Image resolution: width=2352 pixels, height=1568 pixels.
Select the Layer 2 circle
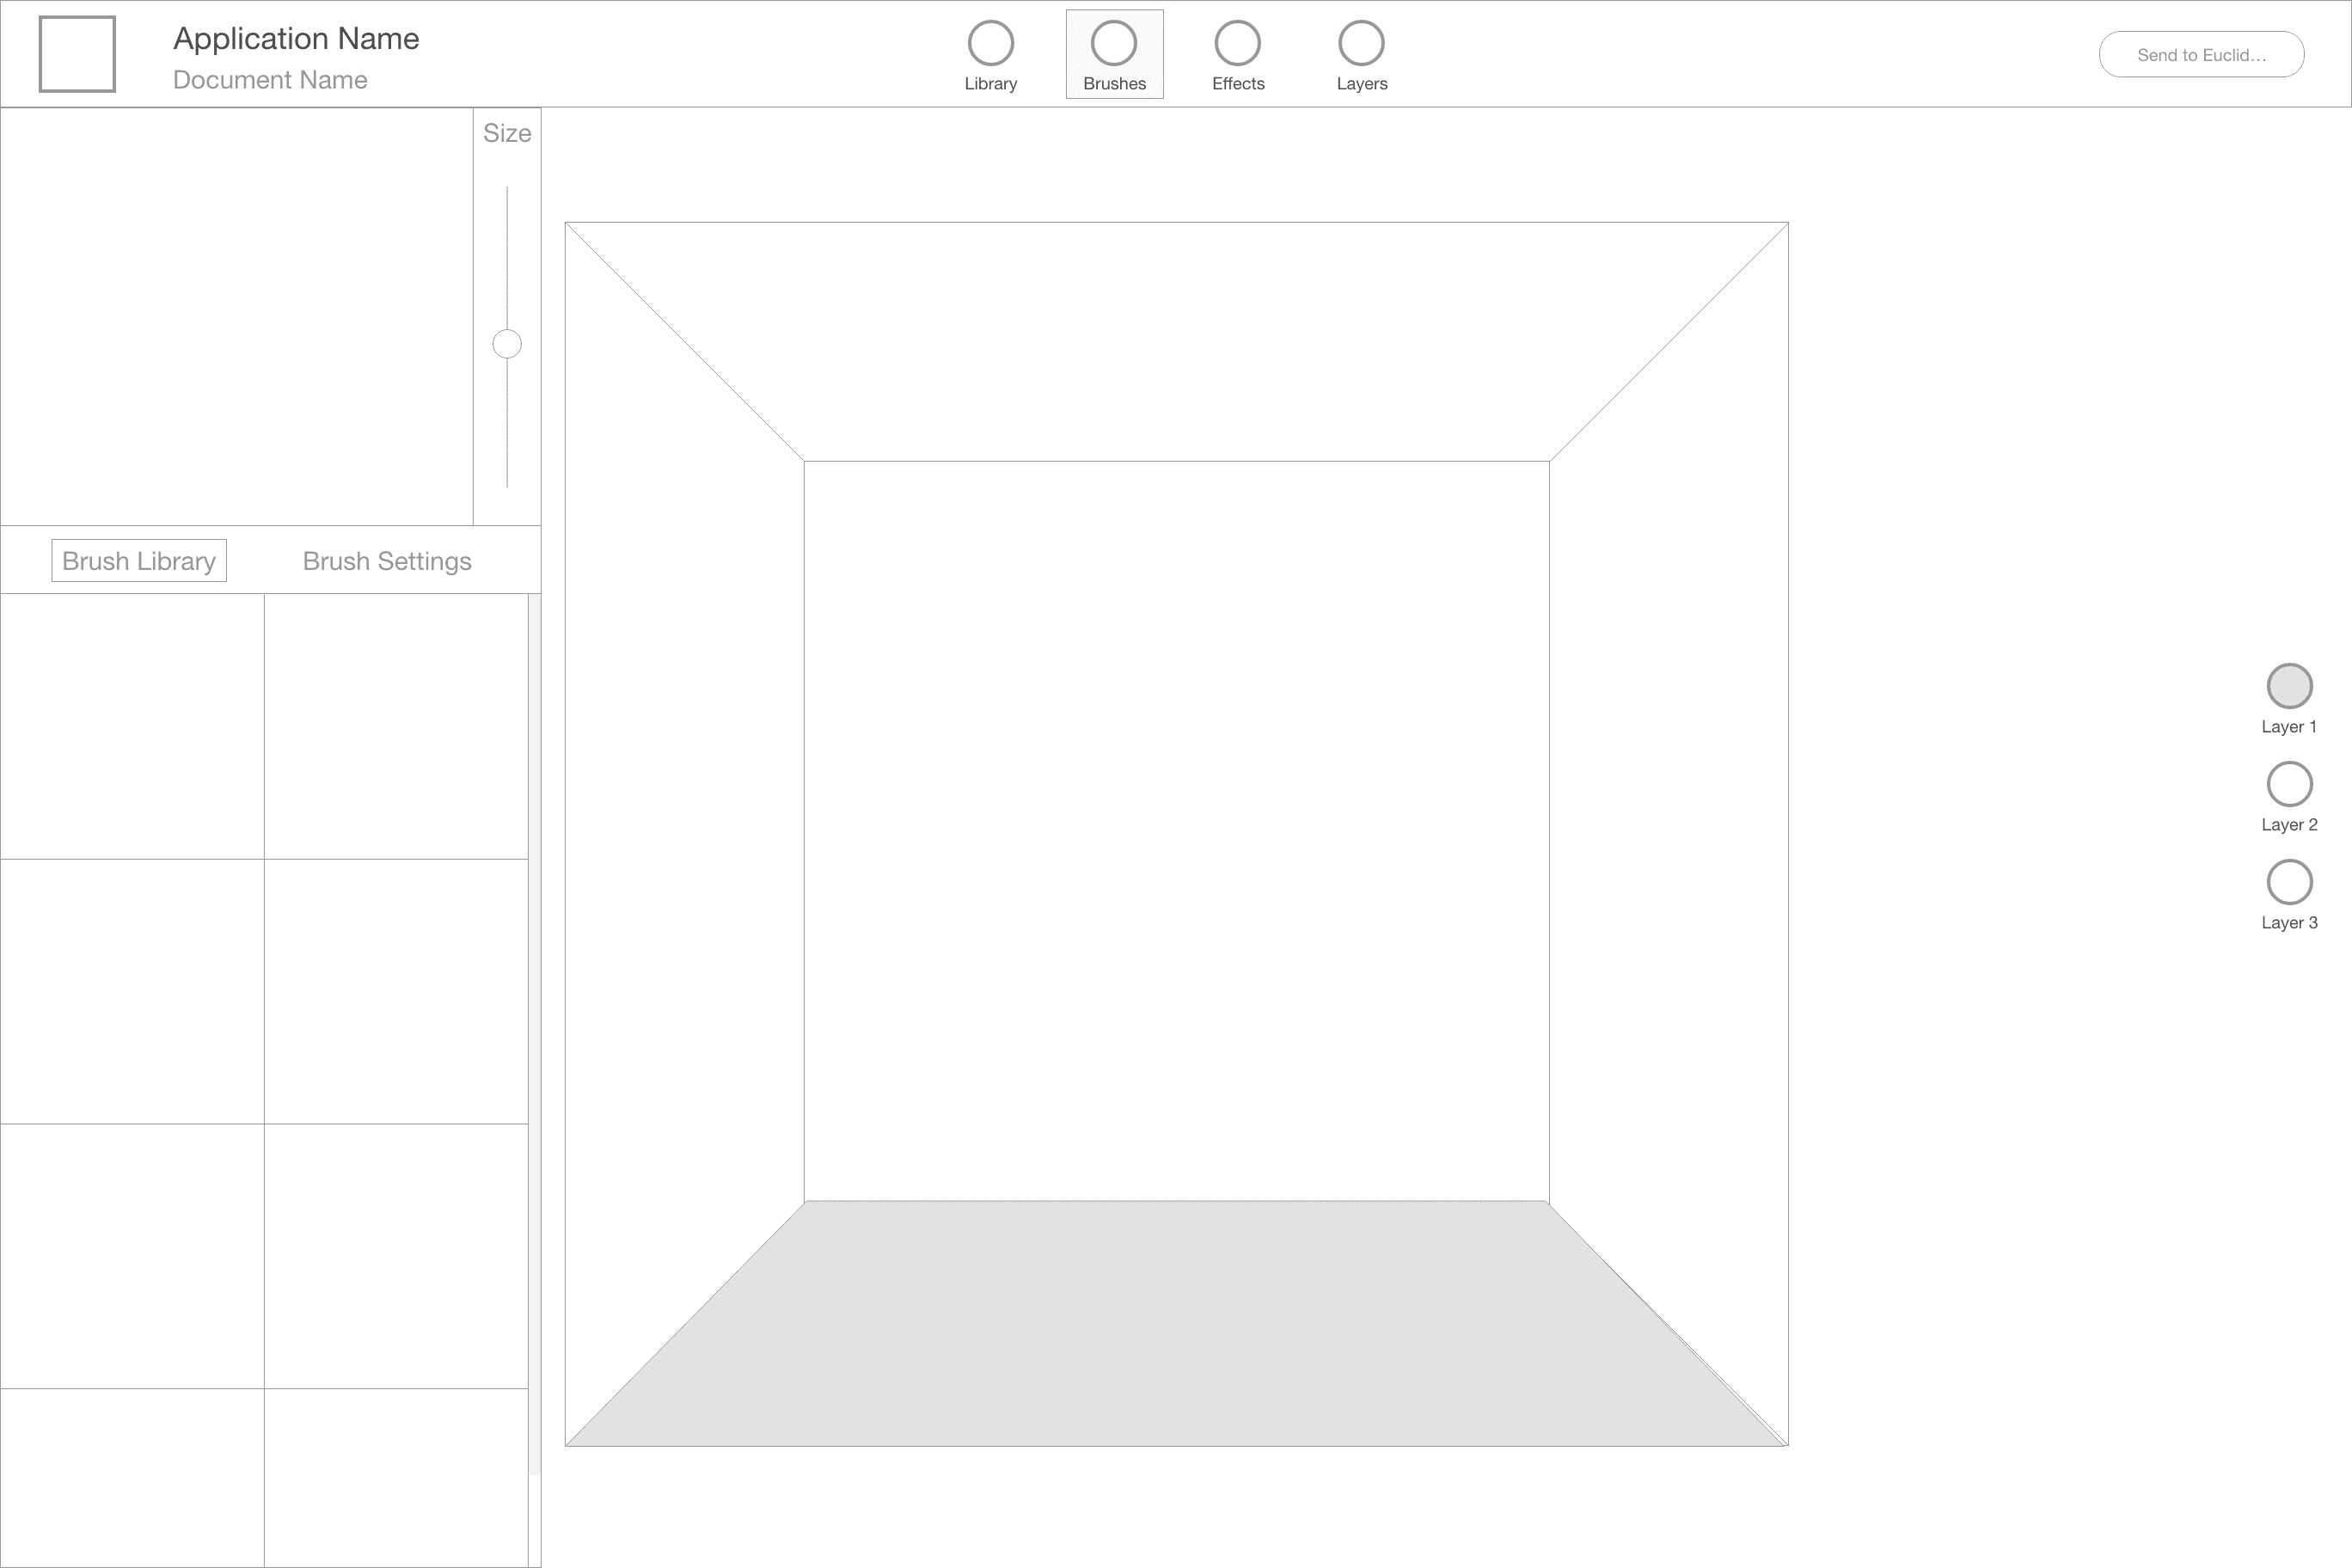coord(2289,784)
